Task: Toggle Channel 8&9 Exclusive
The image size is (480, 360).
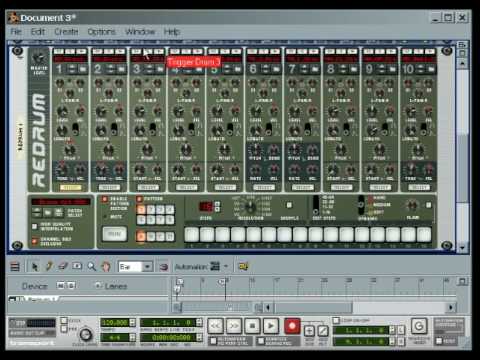Action: coord(34,241)
